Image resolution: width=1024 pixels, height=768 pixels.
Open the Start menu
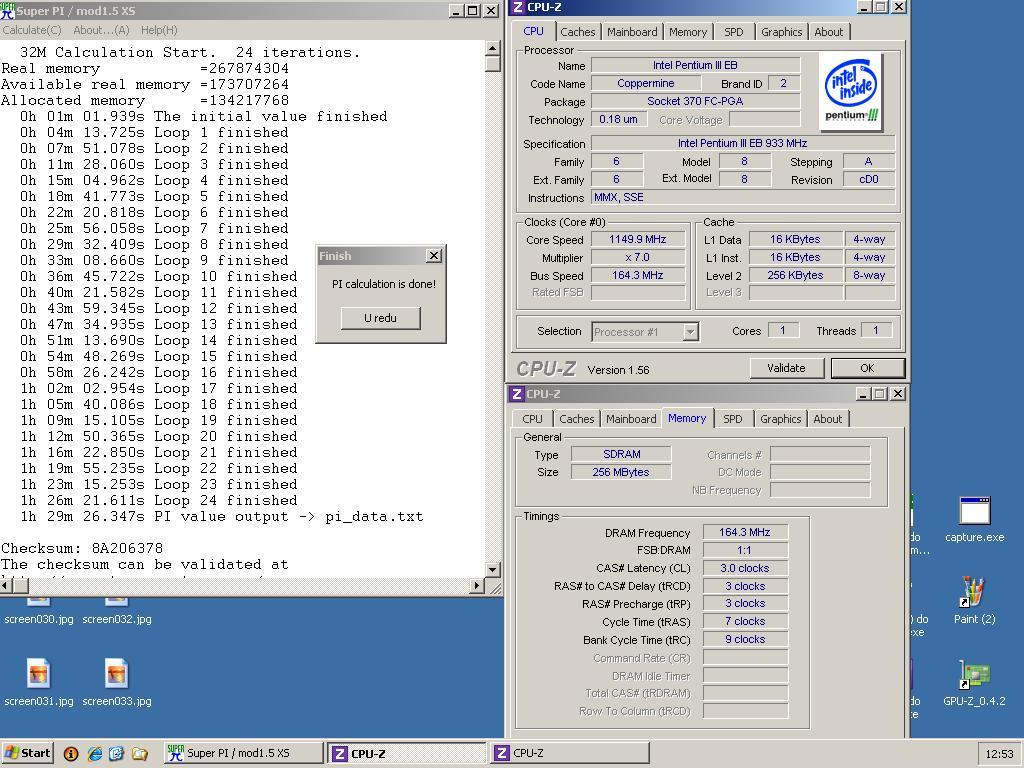click(27, 753)
